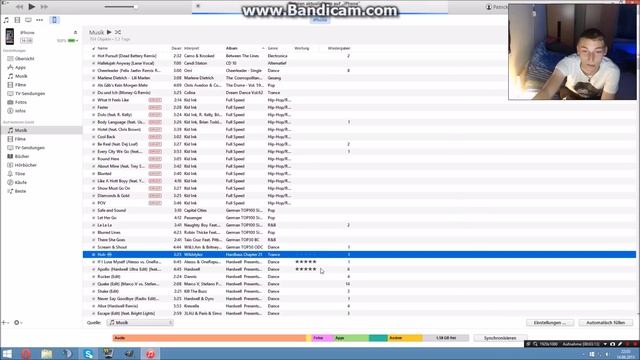Open Übersicht in device settings
Viewport: 640px width, 360px height.
pos(24,59)
